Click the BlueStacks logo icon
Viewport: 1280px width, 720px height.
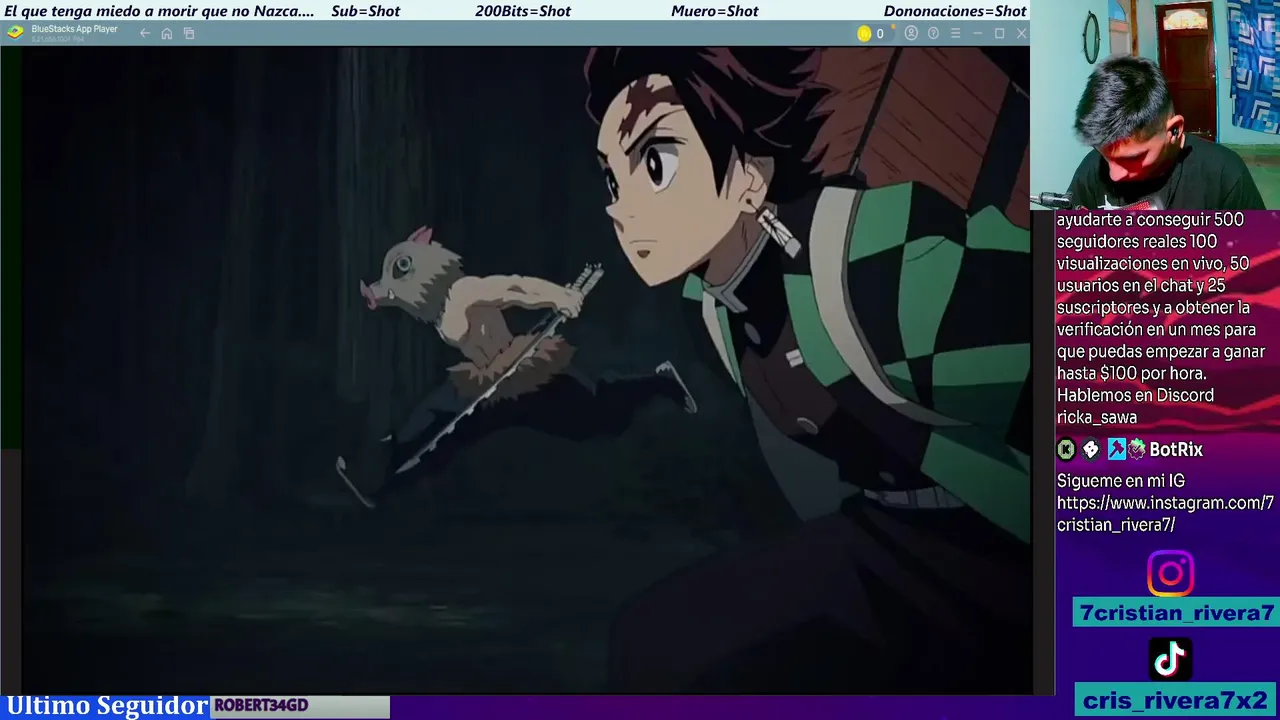[15, 32]
